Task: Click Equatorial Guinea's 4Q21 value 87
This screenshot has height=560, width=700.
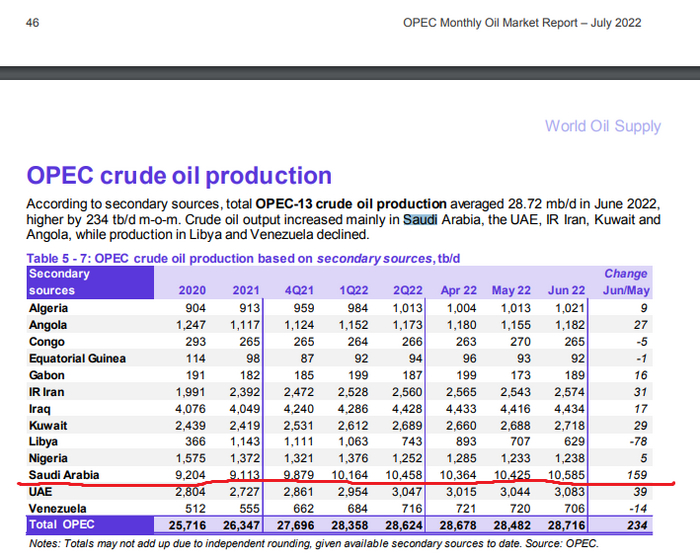Action: click(x=307, y=359)
